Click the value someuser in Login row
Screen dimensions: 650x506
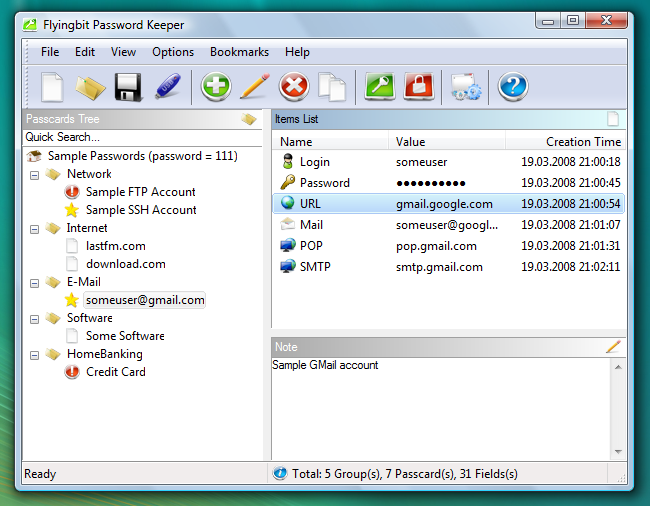tap(422, 162)
